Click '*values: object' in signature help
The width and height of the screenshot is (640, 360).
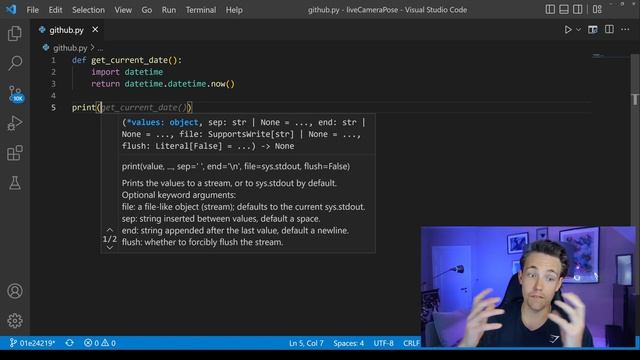(162, 122)
